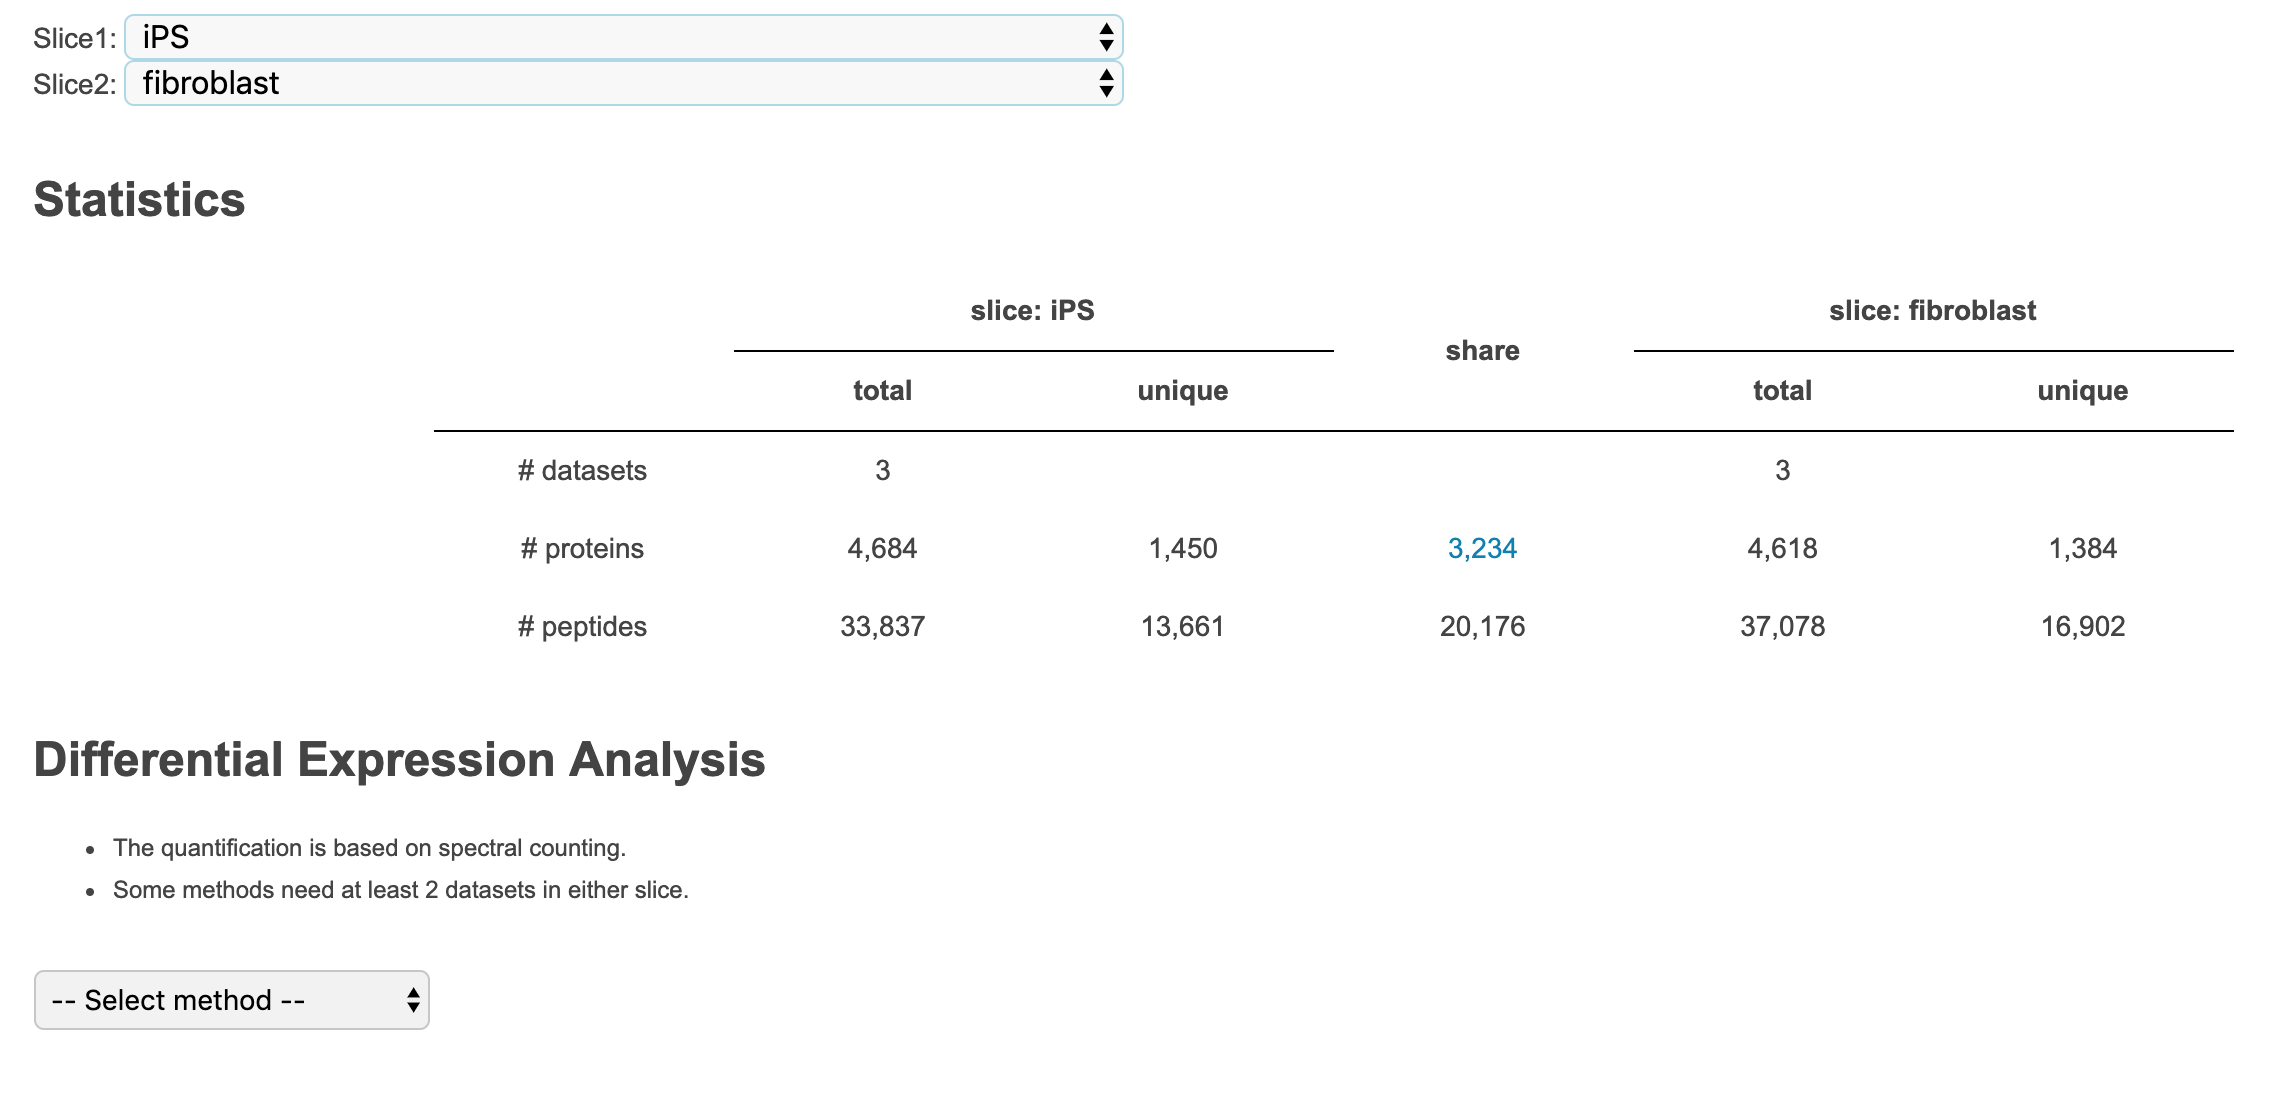Open the Slice2 fibroblast dropdown
The height and width of the screenshot is (1114, 2278).
click(x=622, y=83)
